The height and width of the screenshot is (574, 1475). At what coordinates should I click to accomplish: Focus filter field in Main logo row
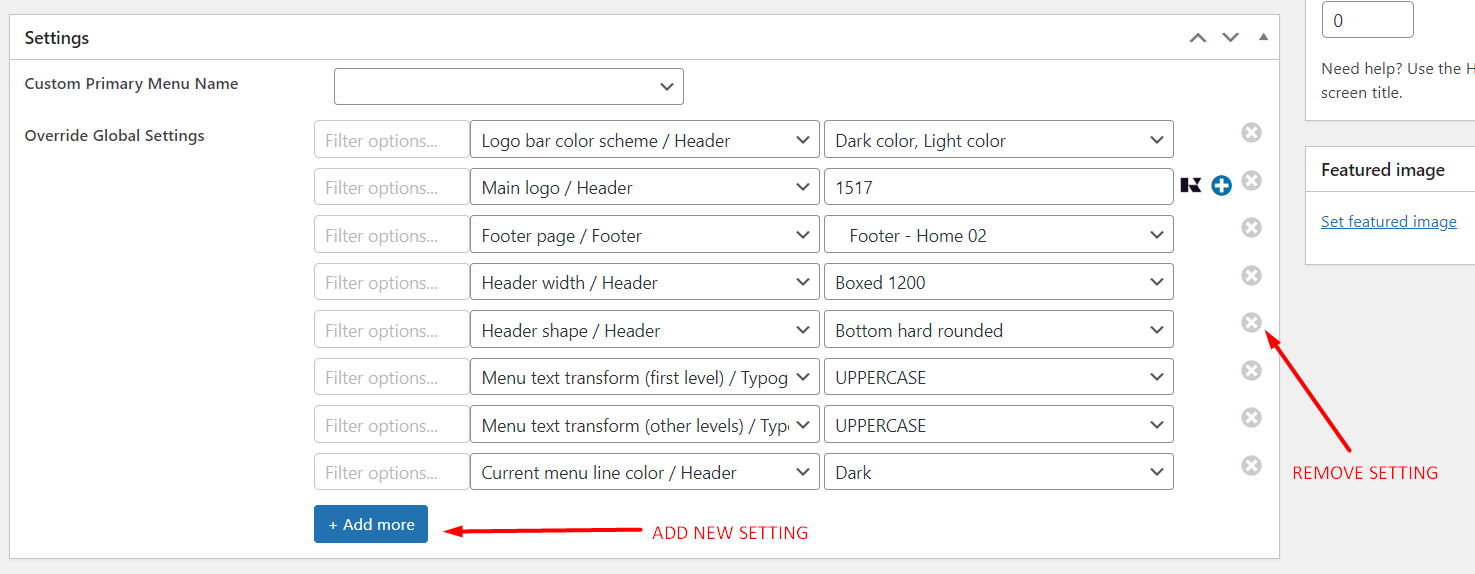click(x=392, y=187)
